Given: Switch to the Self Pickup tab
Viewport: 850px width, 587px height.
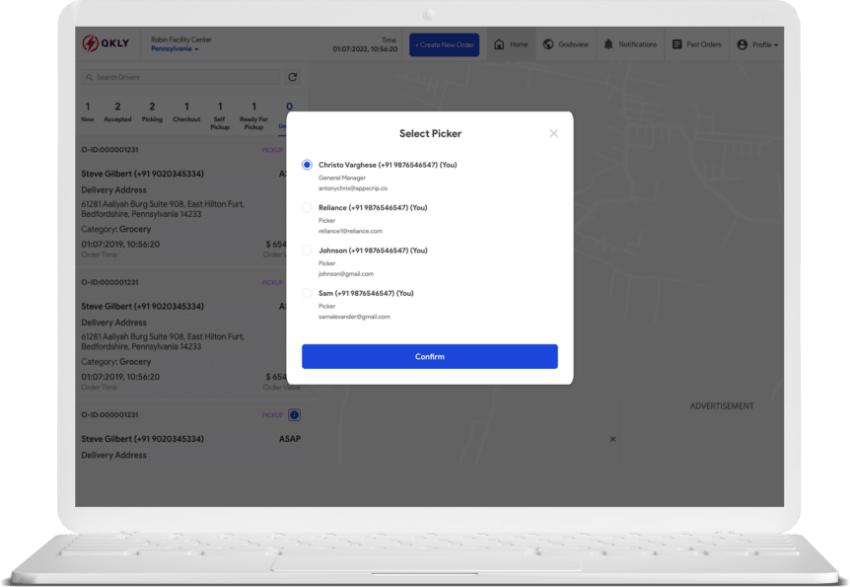Looking at the screenshot, I should click(x=220, y=116).
